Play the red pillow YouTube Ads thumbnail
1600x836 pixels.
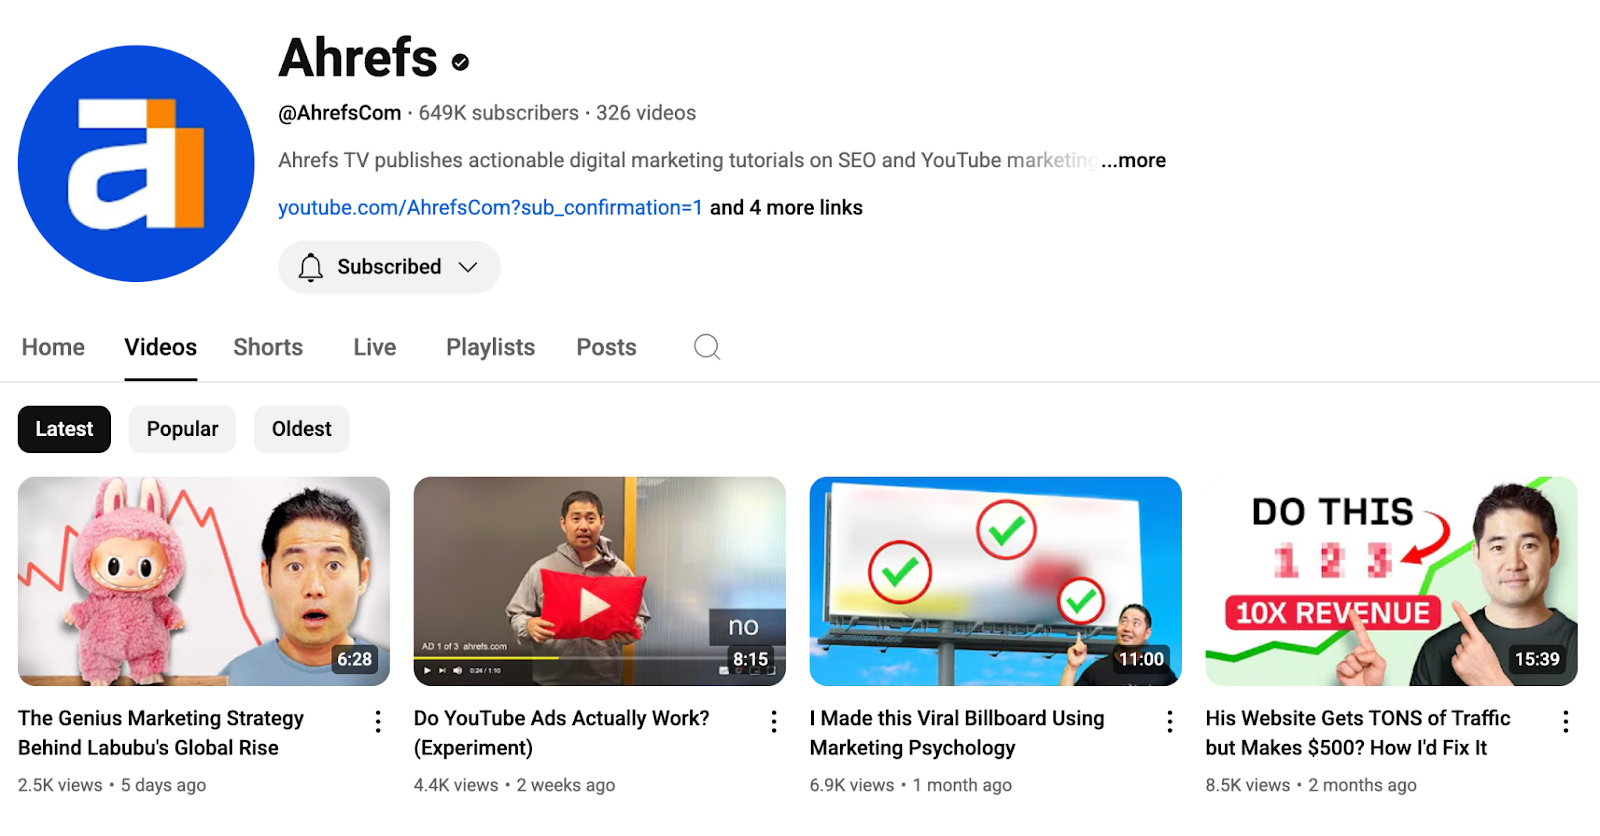(x=600, y=581)
